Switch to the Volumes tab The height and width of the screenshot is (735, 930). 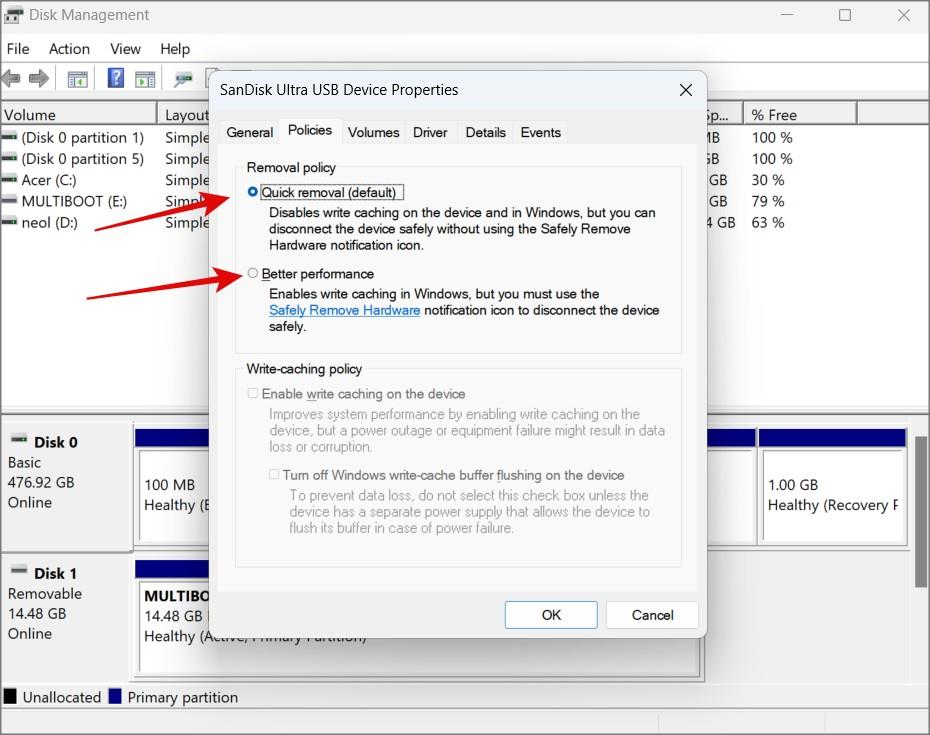pos(374,132)
